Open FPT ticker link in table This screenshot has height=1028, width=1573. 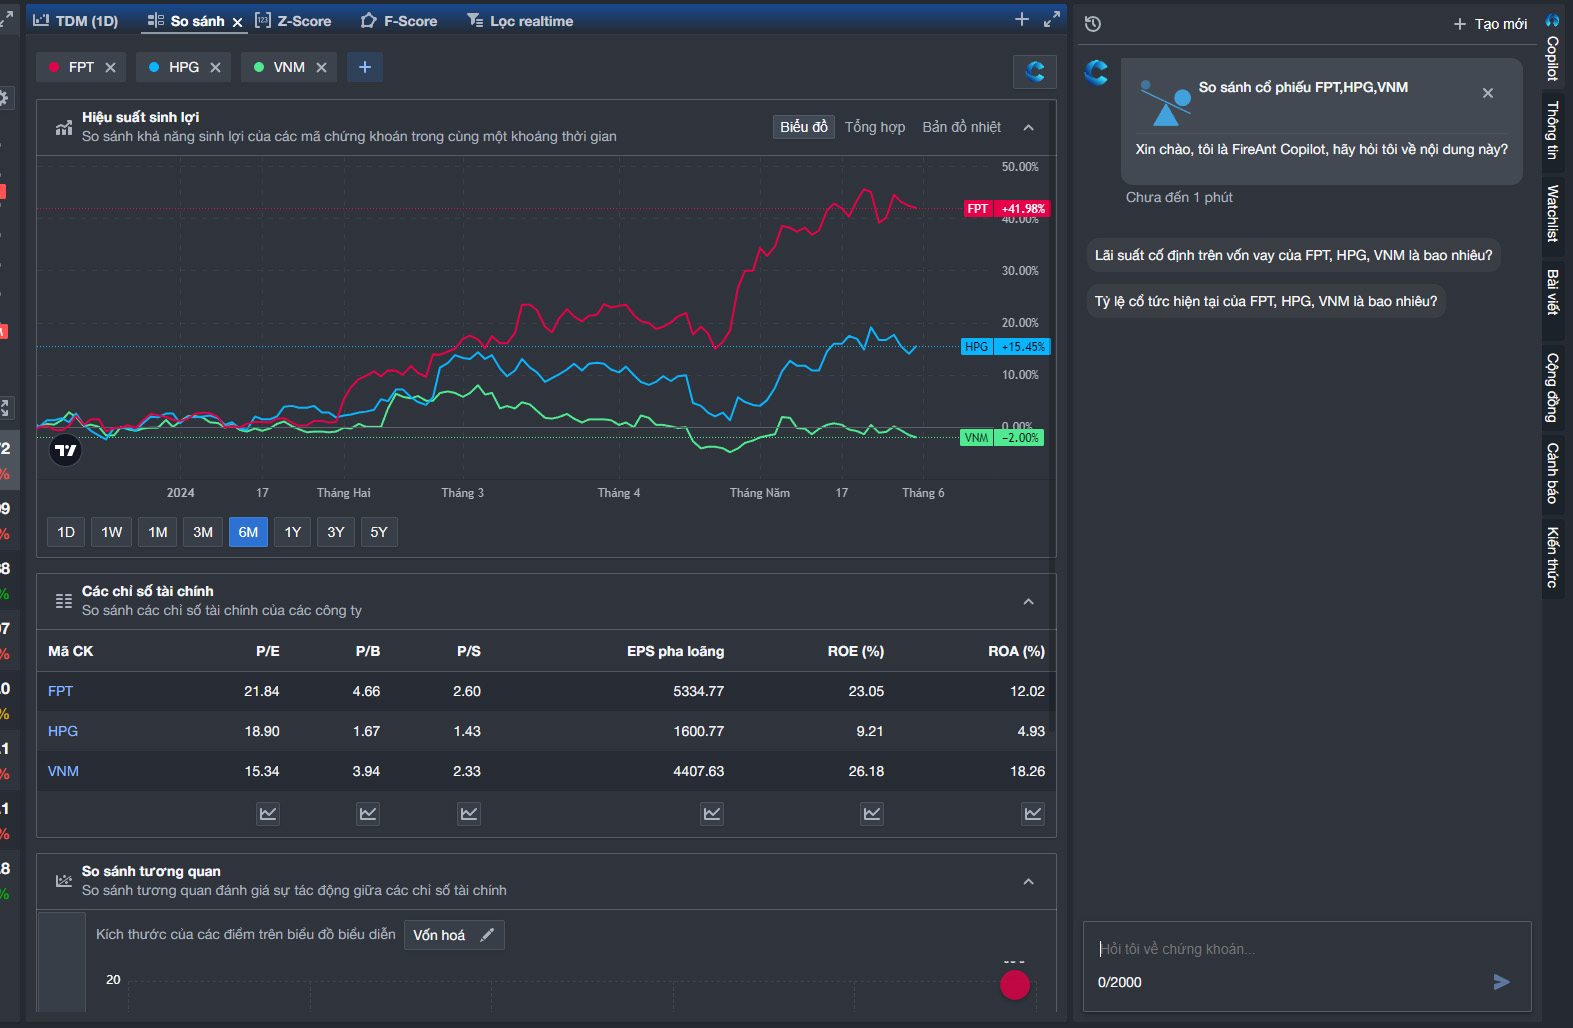[60, 691]
